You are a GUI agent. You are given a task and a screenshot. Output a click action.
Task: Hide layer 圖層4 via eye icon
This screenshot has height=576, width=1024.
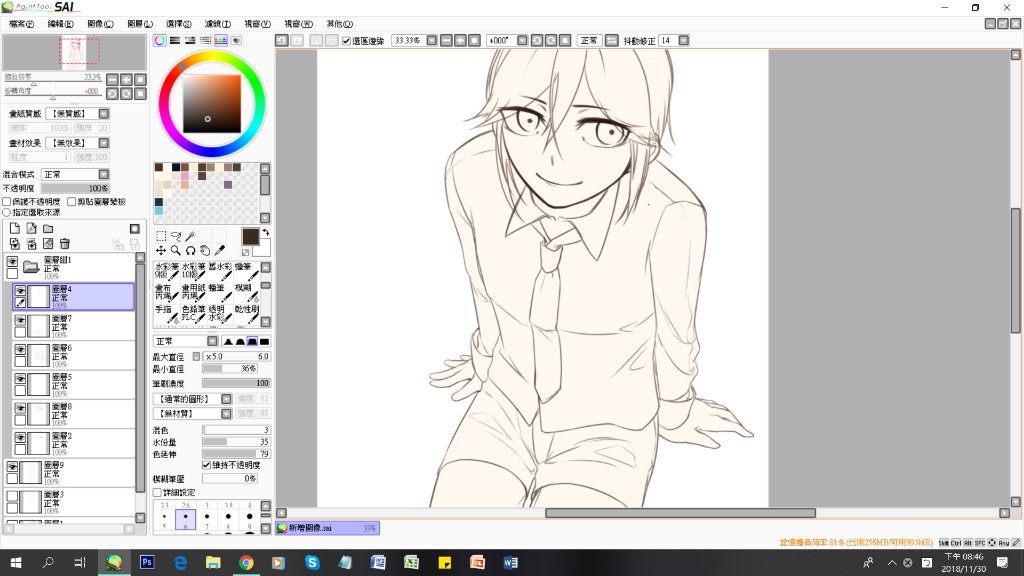(x=20, y=291)
